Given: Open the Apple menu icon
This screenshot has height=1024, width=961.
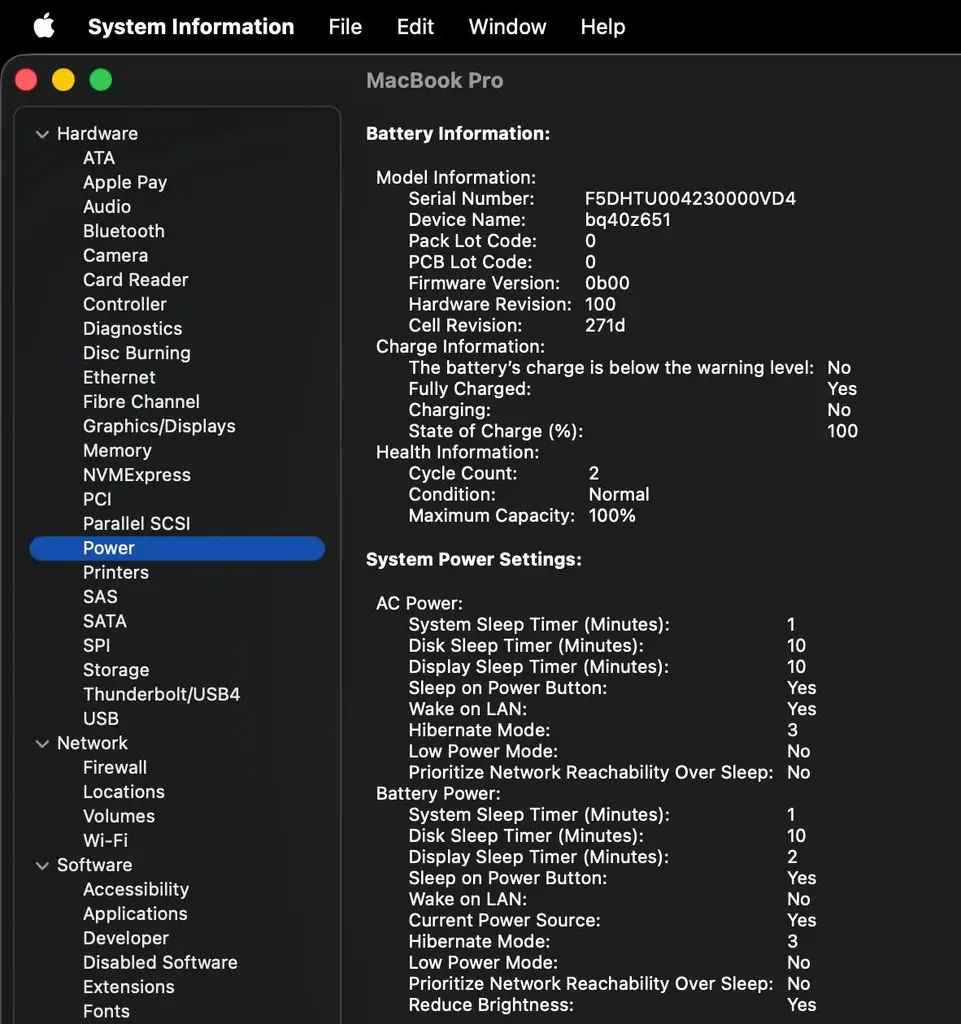Looking at the screenshot, I should coord(44,27).
